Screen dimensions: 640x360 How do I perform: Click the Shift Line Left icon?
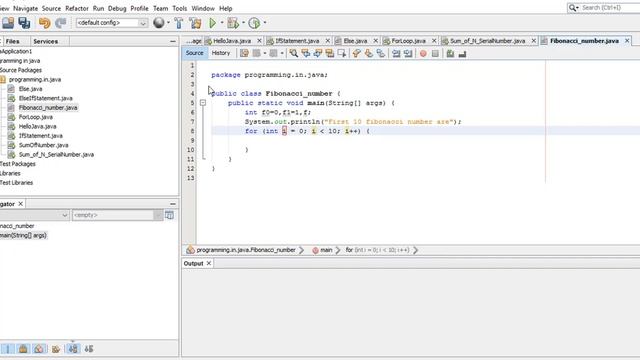point(396,53)
